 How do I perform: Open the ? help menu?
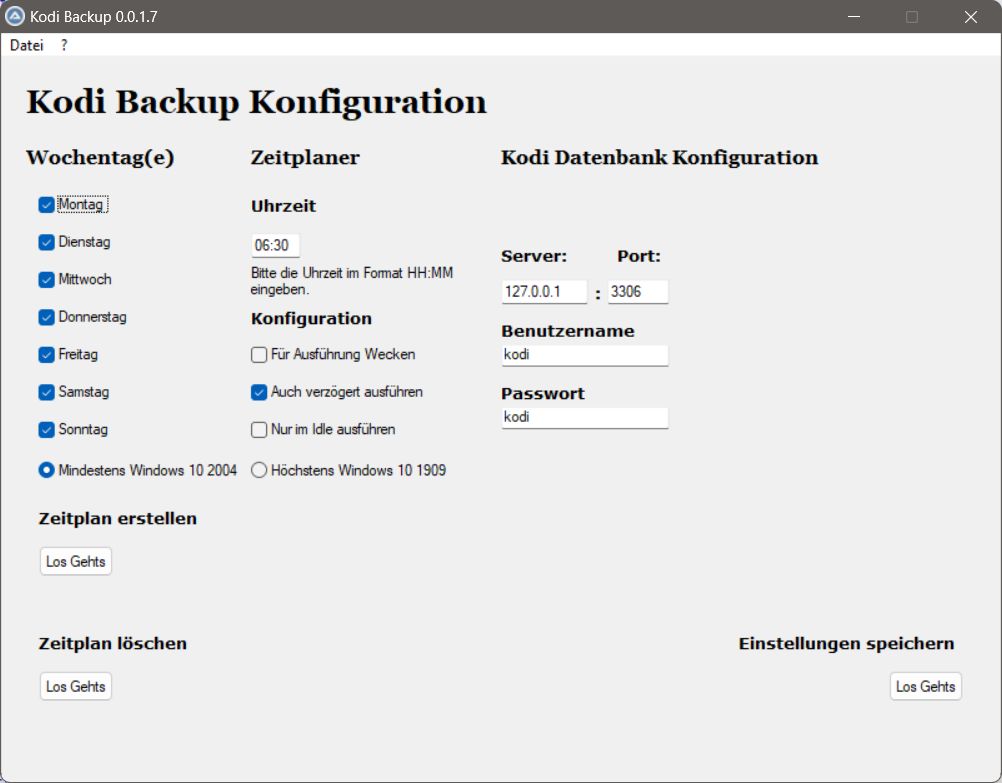pyautogui.click(x=64, y=45)
